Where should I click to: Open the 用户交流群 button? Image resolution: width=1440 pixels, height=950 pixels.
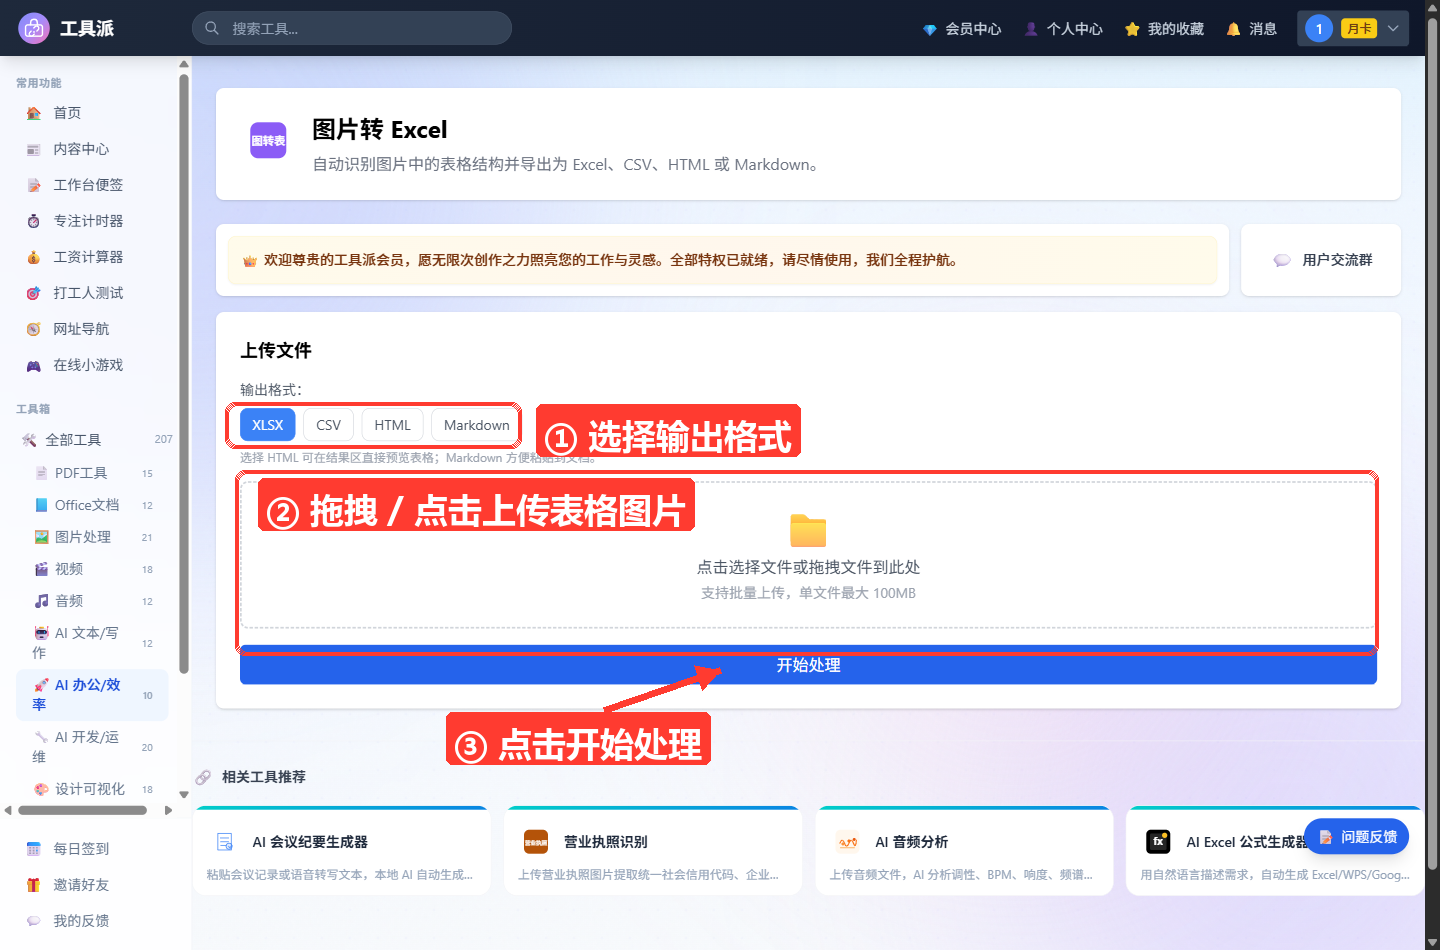pyautogui.click(x=1321, y=260)
